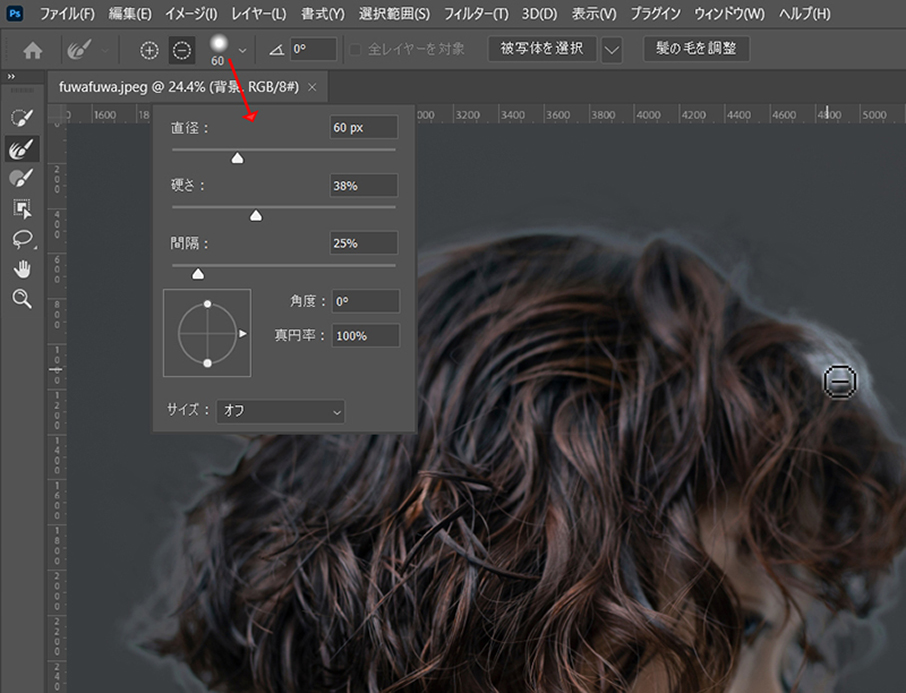Select the Lasso tool

pos(22,239)
